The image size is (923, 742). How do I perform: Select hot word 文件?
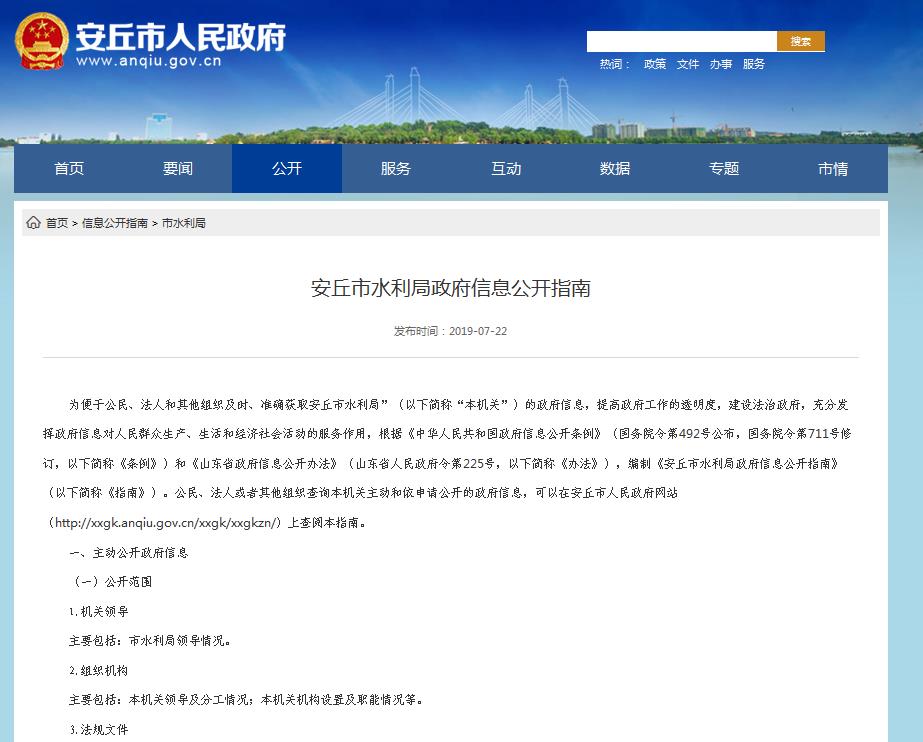pyautogui.click(x=688, y=64)
